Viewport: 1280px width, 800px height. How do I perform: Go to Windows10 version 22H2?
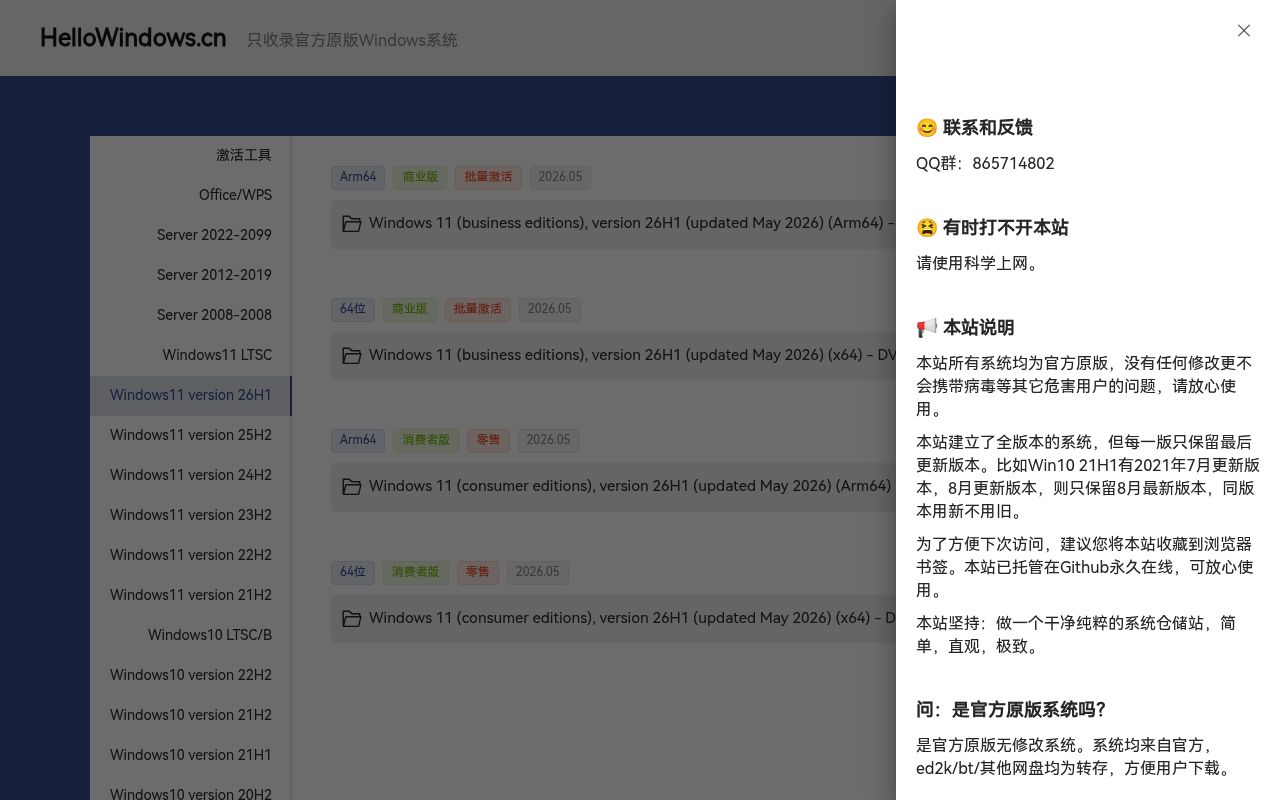click(x=191, y=675)
